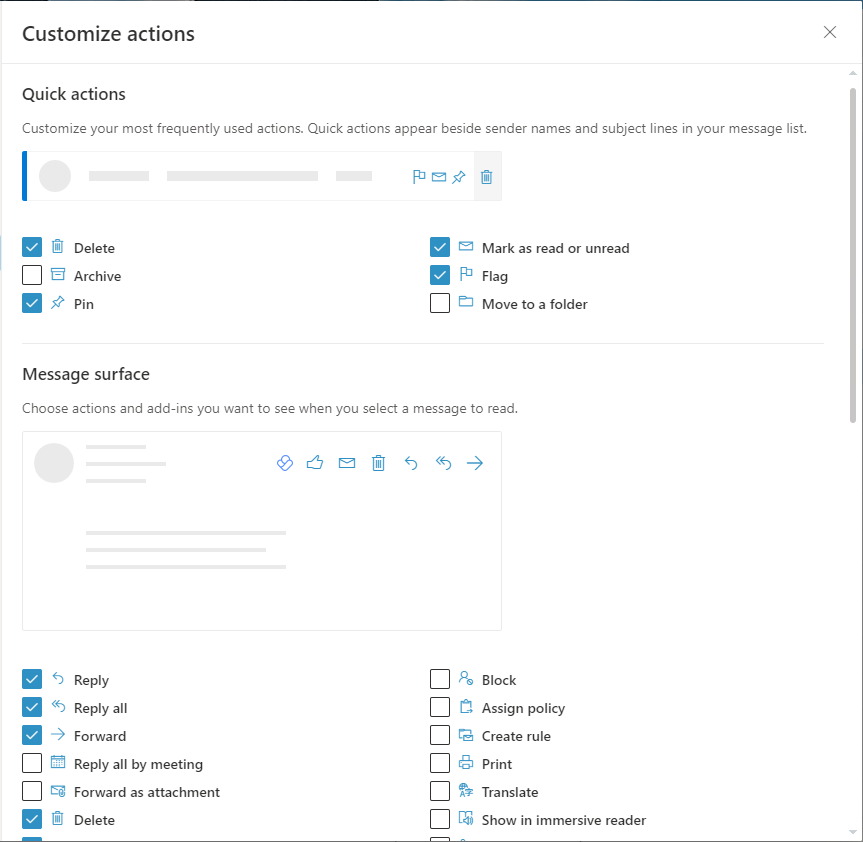The image size is (863, 842).
Task: Click the Reply all icon in message surface preview
Action: 443,462
